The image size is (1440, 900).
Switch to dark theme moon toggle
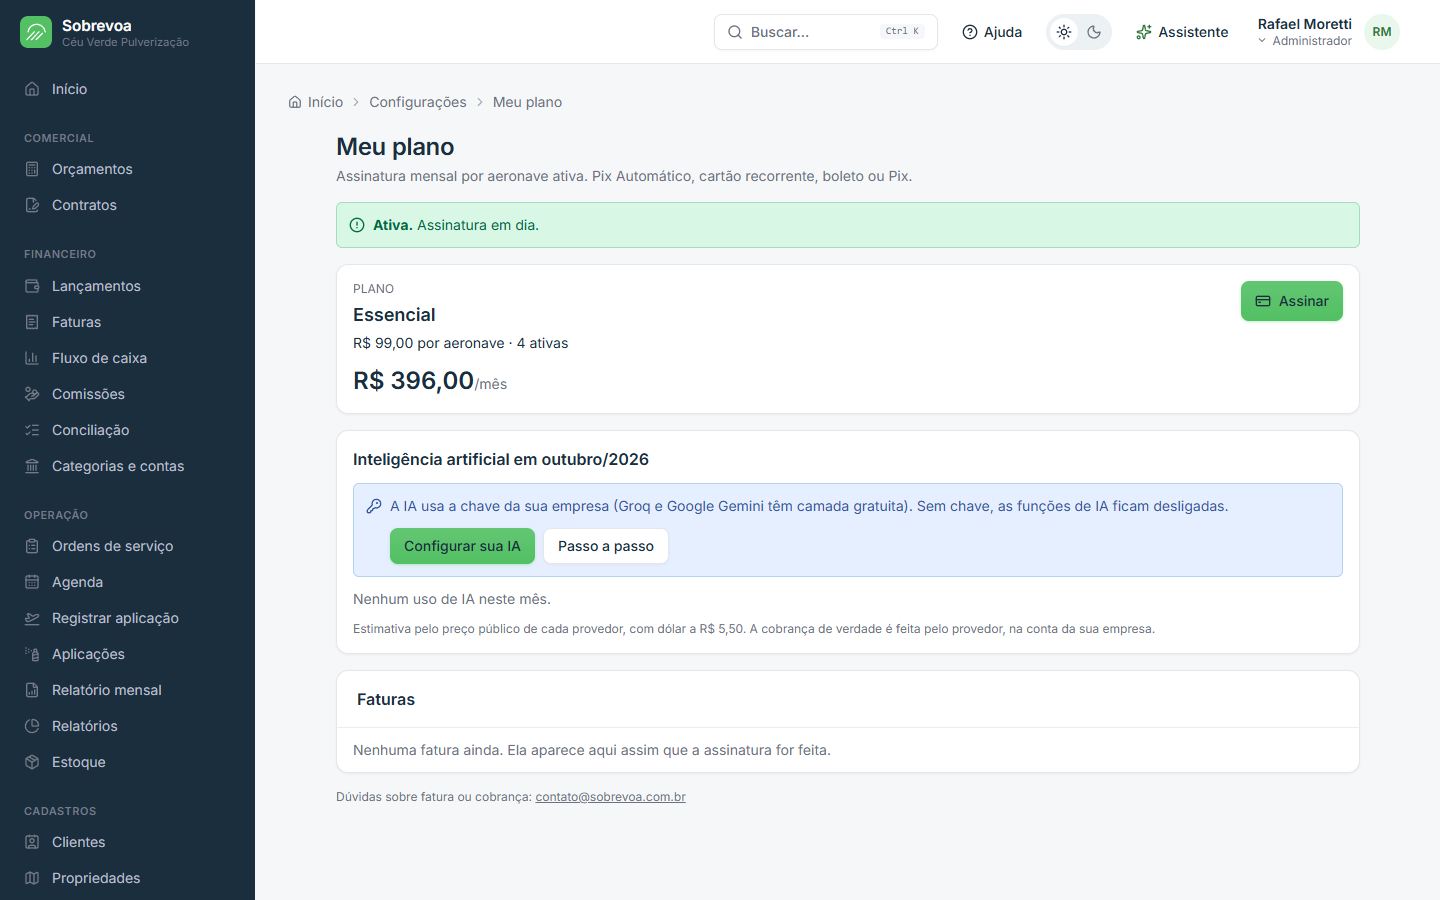click(x=1094, y=32)
